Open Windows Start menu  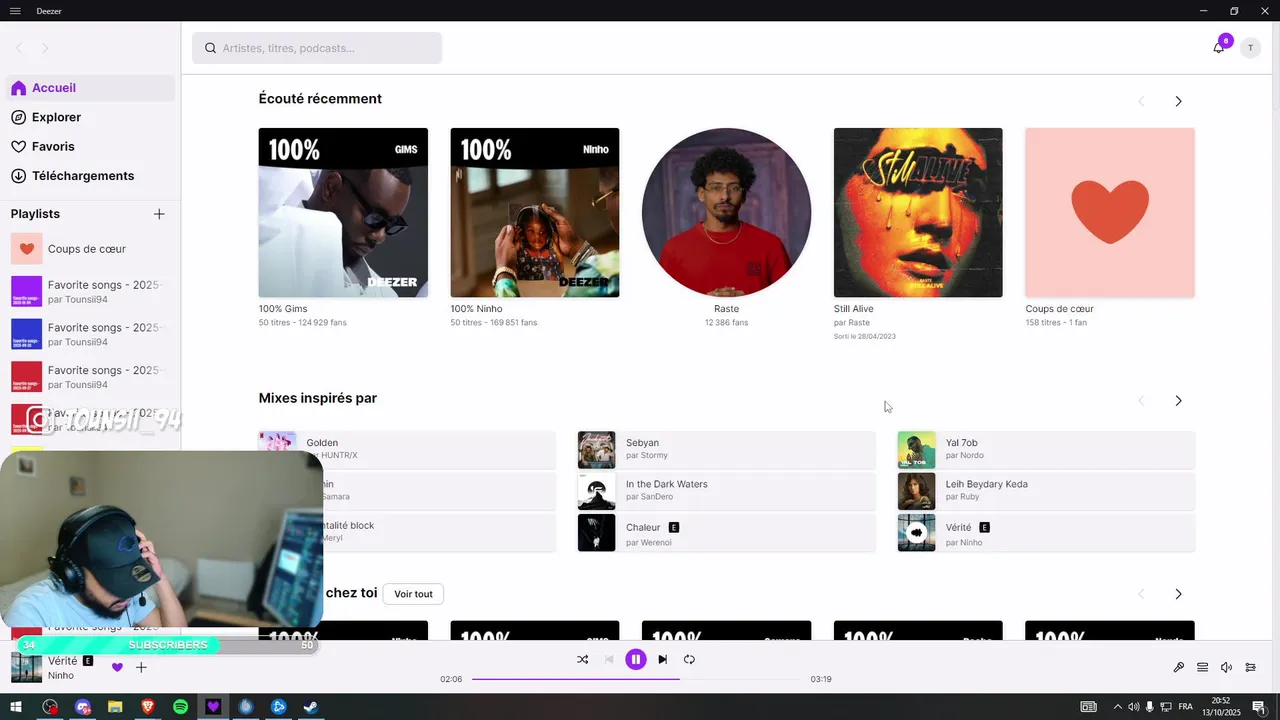point(16,707)
